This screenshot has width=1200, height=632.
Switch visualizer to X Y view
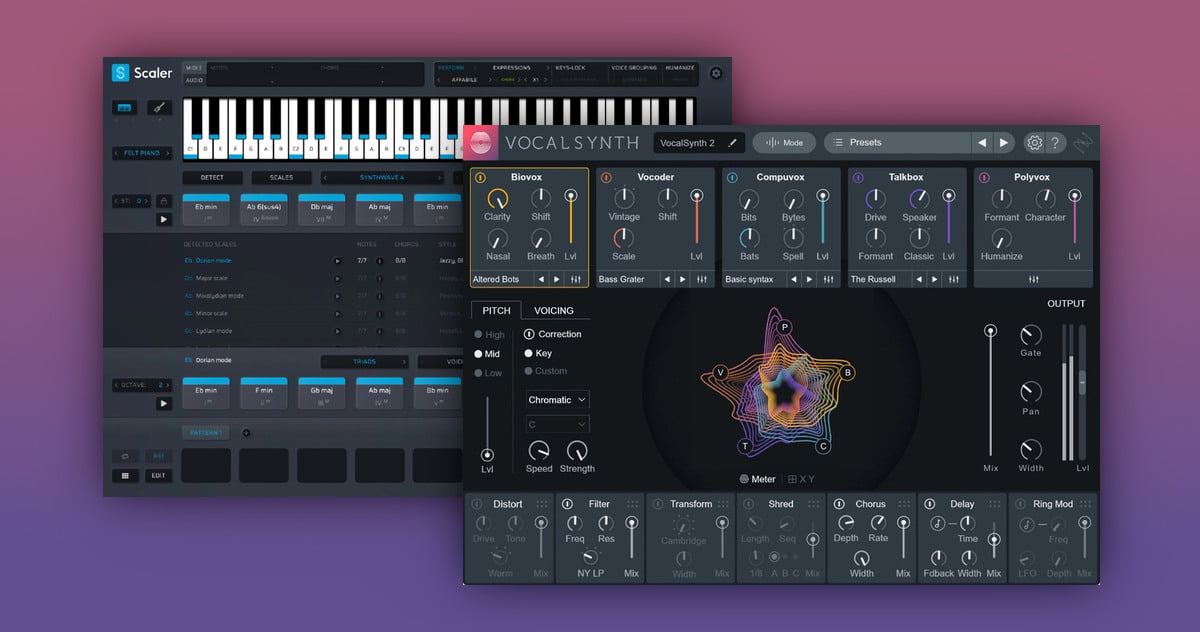coord(802,479)
